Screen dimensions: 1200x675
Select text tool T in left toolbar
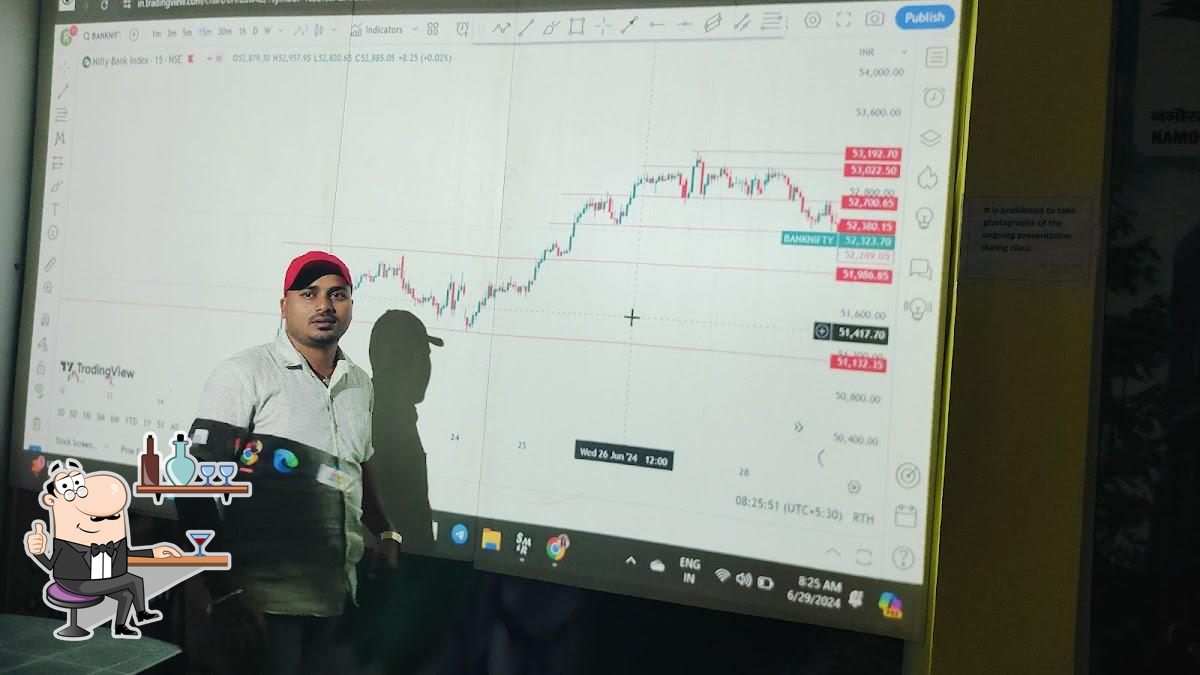55,209
